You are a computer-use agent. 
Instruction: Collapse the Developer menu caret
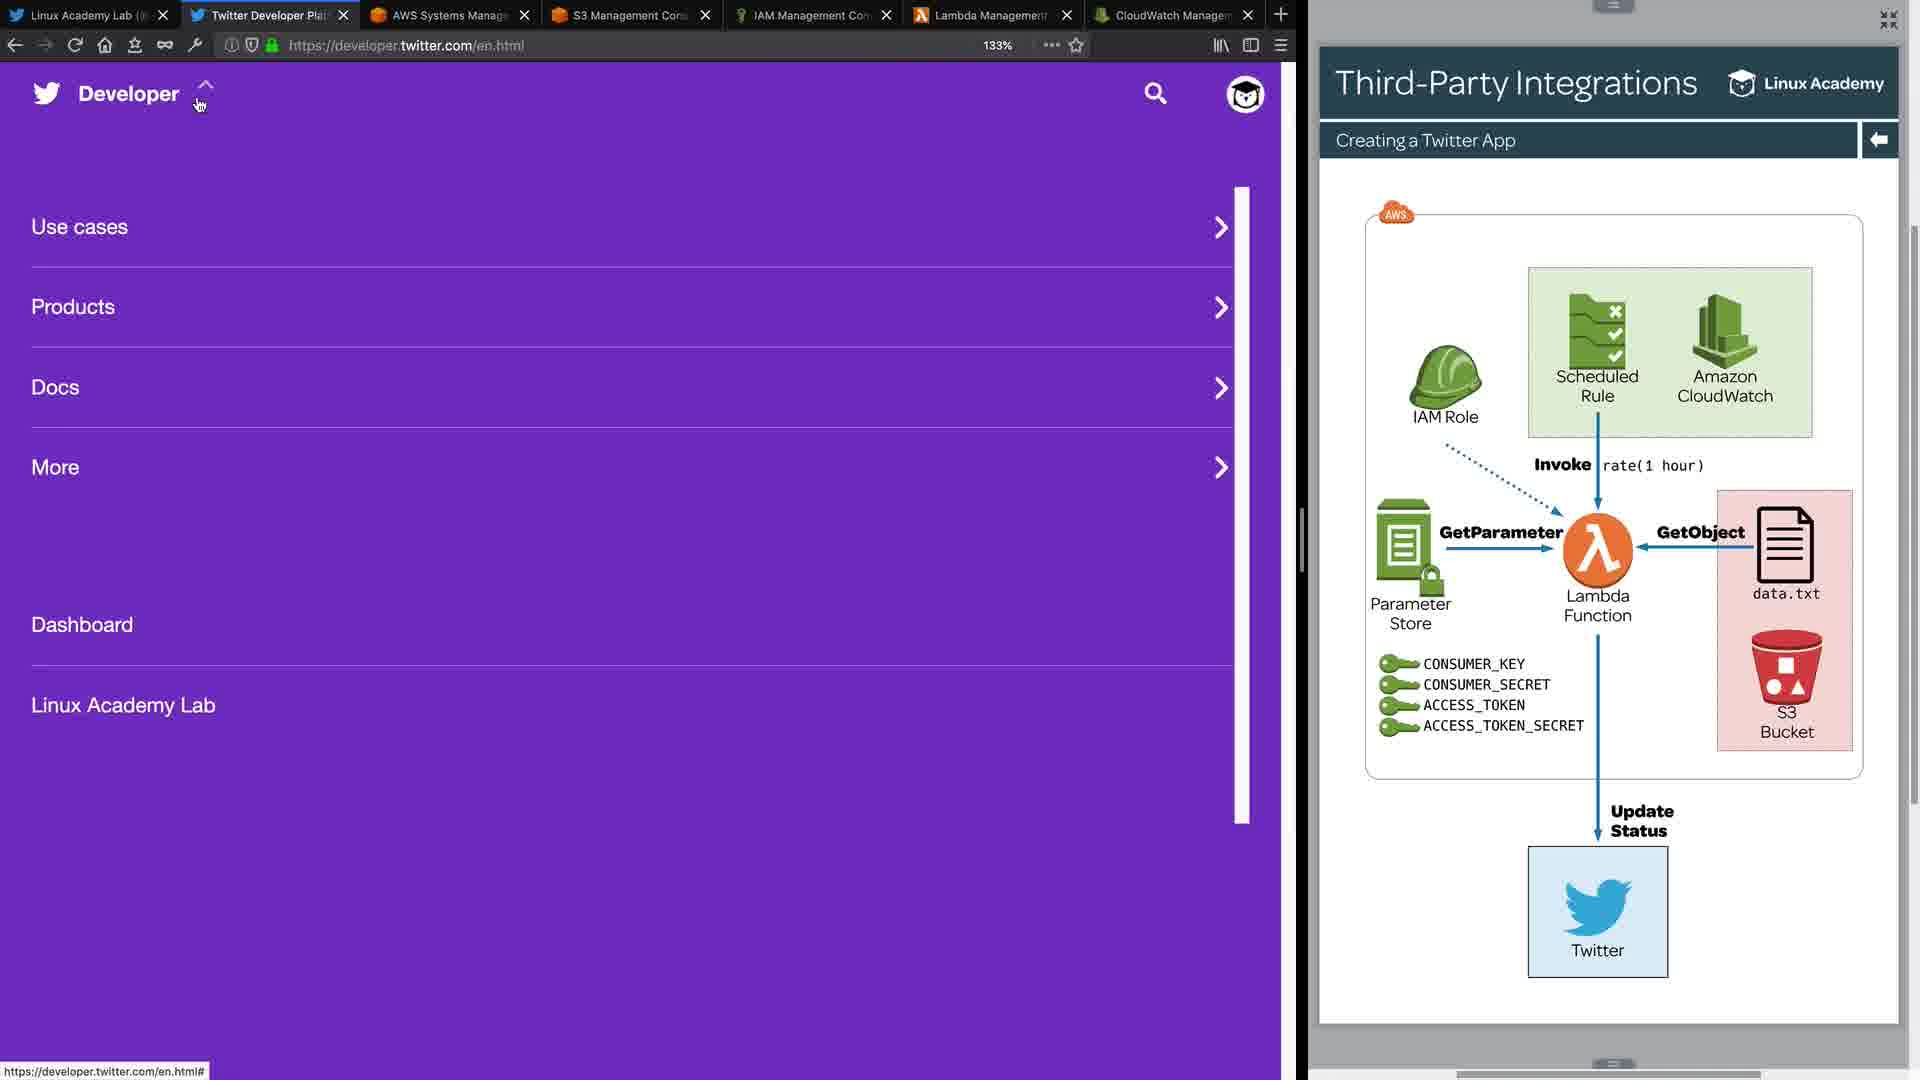tap(205, 86)
